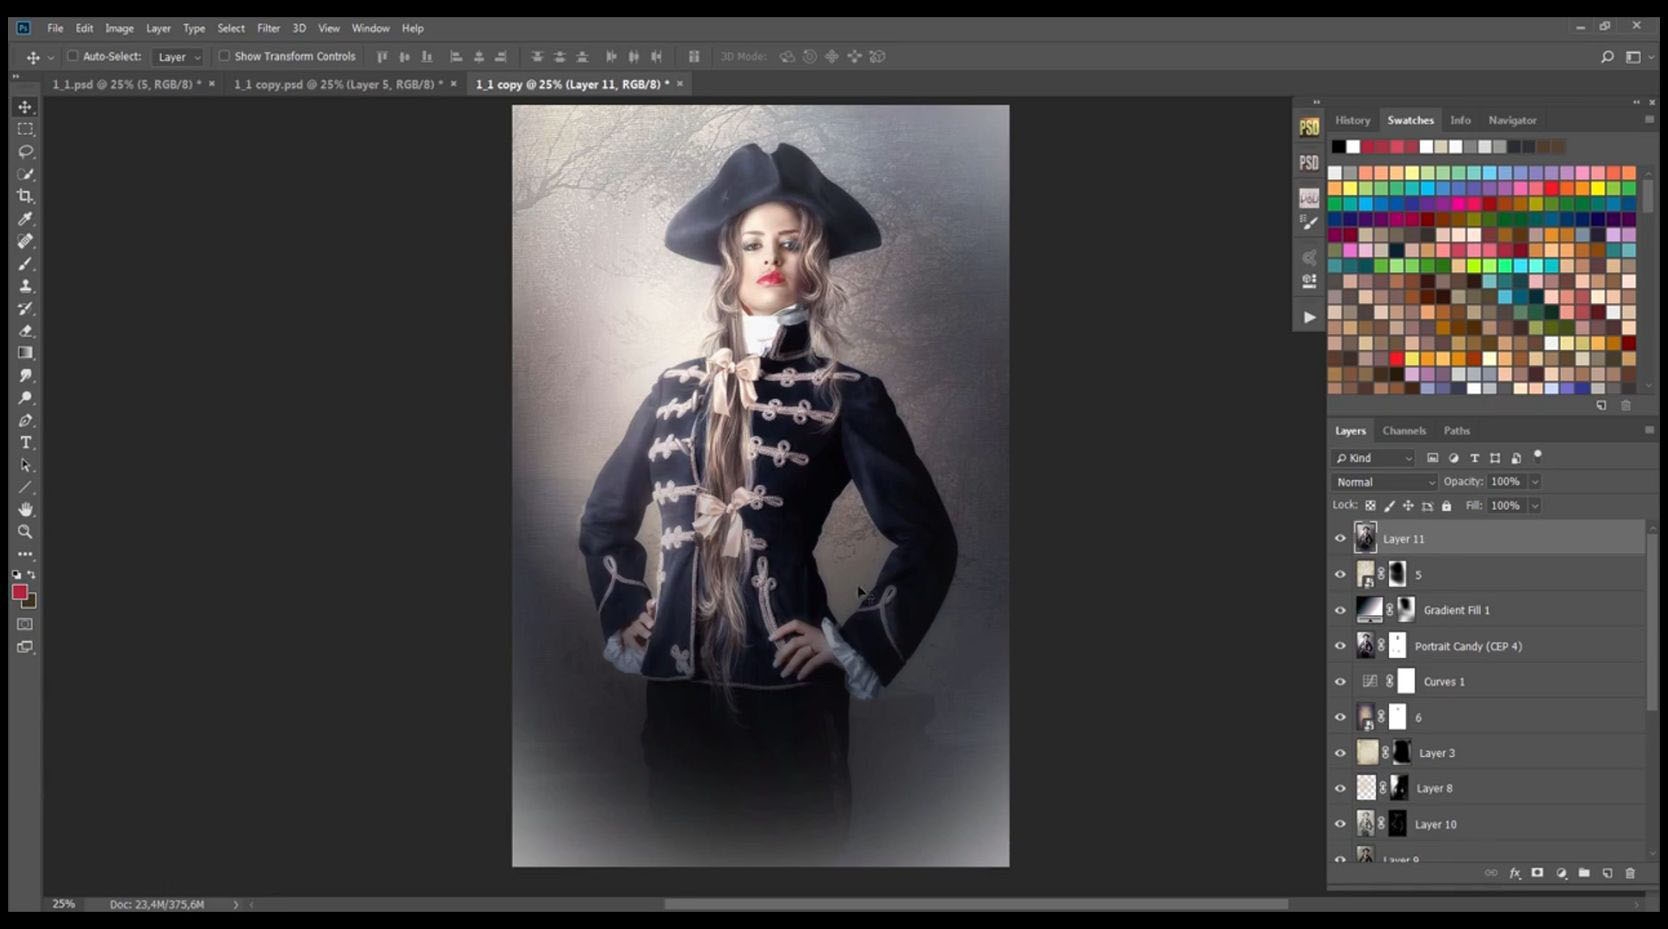Open the layer filter Kind dropdown
1668x929 pixels.
pyautogui.click(x=1374, y=458)
